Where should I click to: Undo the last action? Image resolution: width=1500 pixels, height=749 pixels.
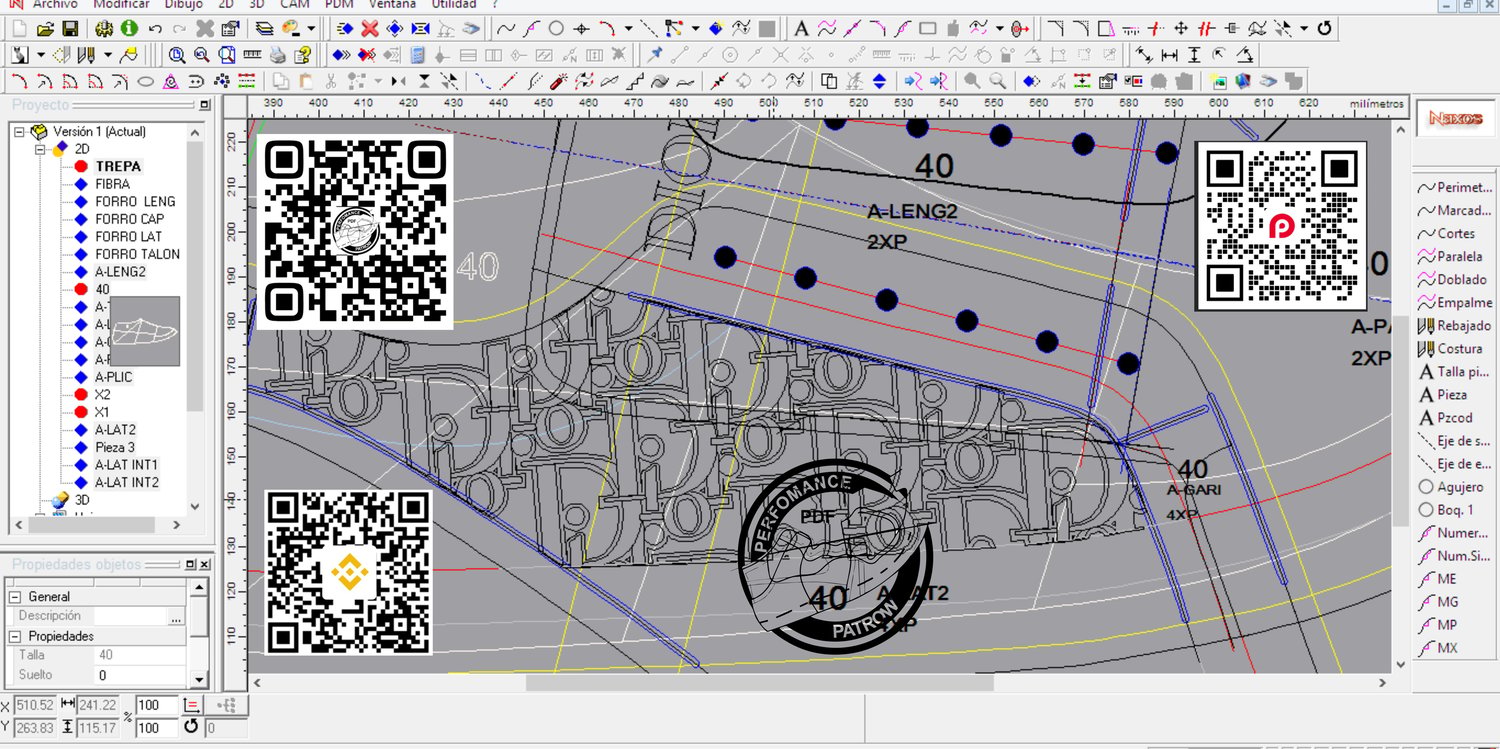[x=155, y=28]
